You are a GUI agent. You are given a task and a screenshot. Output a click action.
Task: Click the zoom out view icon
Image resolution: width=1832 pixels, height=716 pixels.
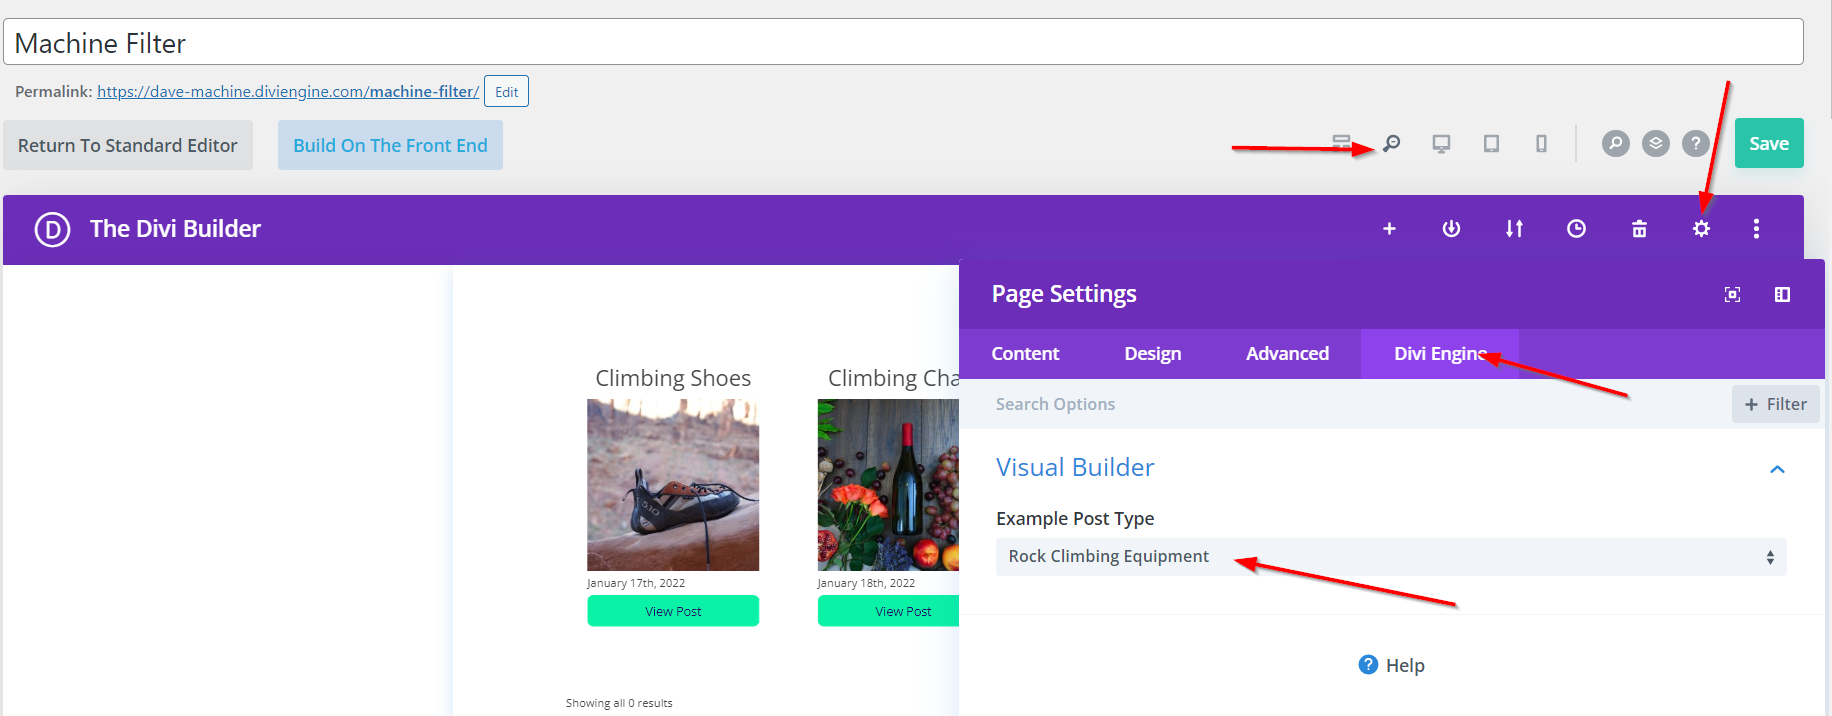(x=1391, y=144)
